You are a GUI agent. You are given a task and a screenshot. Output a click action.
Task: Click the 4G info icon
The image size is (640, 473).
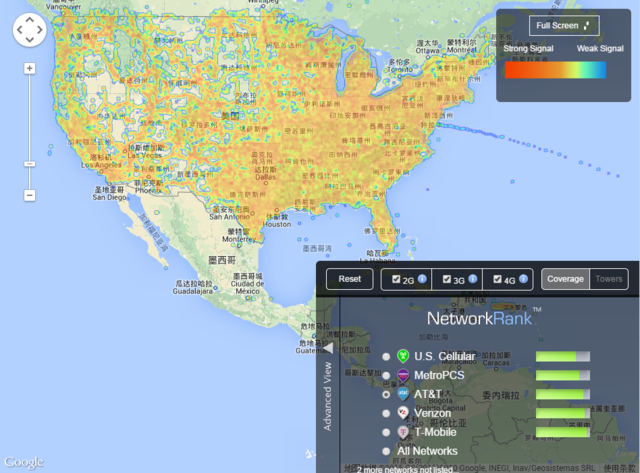pos(524,280)
